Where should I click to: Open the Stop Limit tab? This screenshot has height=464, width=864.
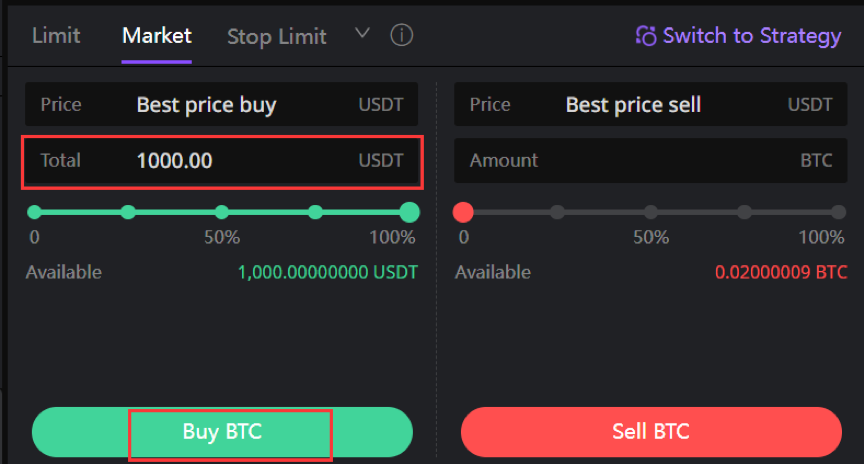click(x=277, y=37)
